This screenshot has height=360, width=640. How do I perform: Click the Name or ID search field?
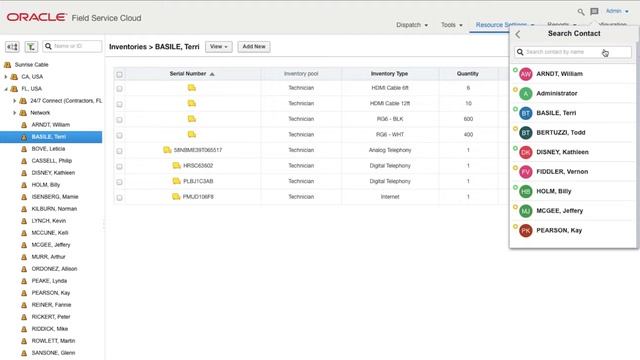72,47
